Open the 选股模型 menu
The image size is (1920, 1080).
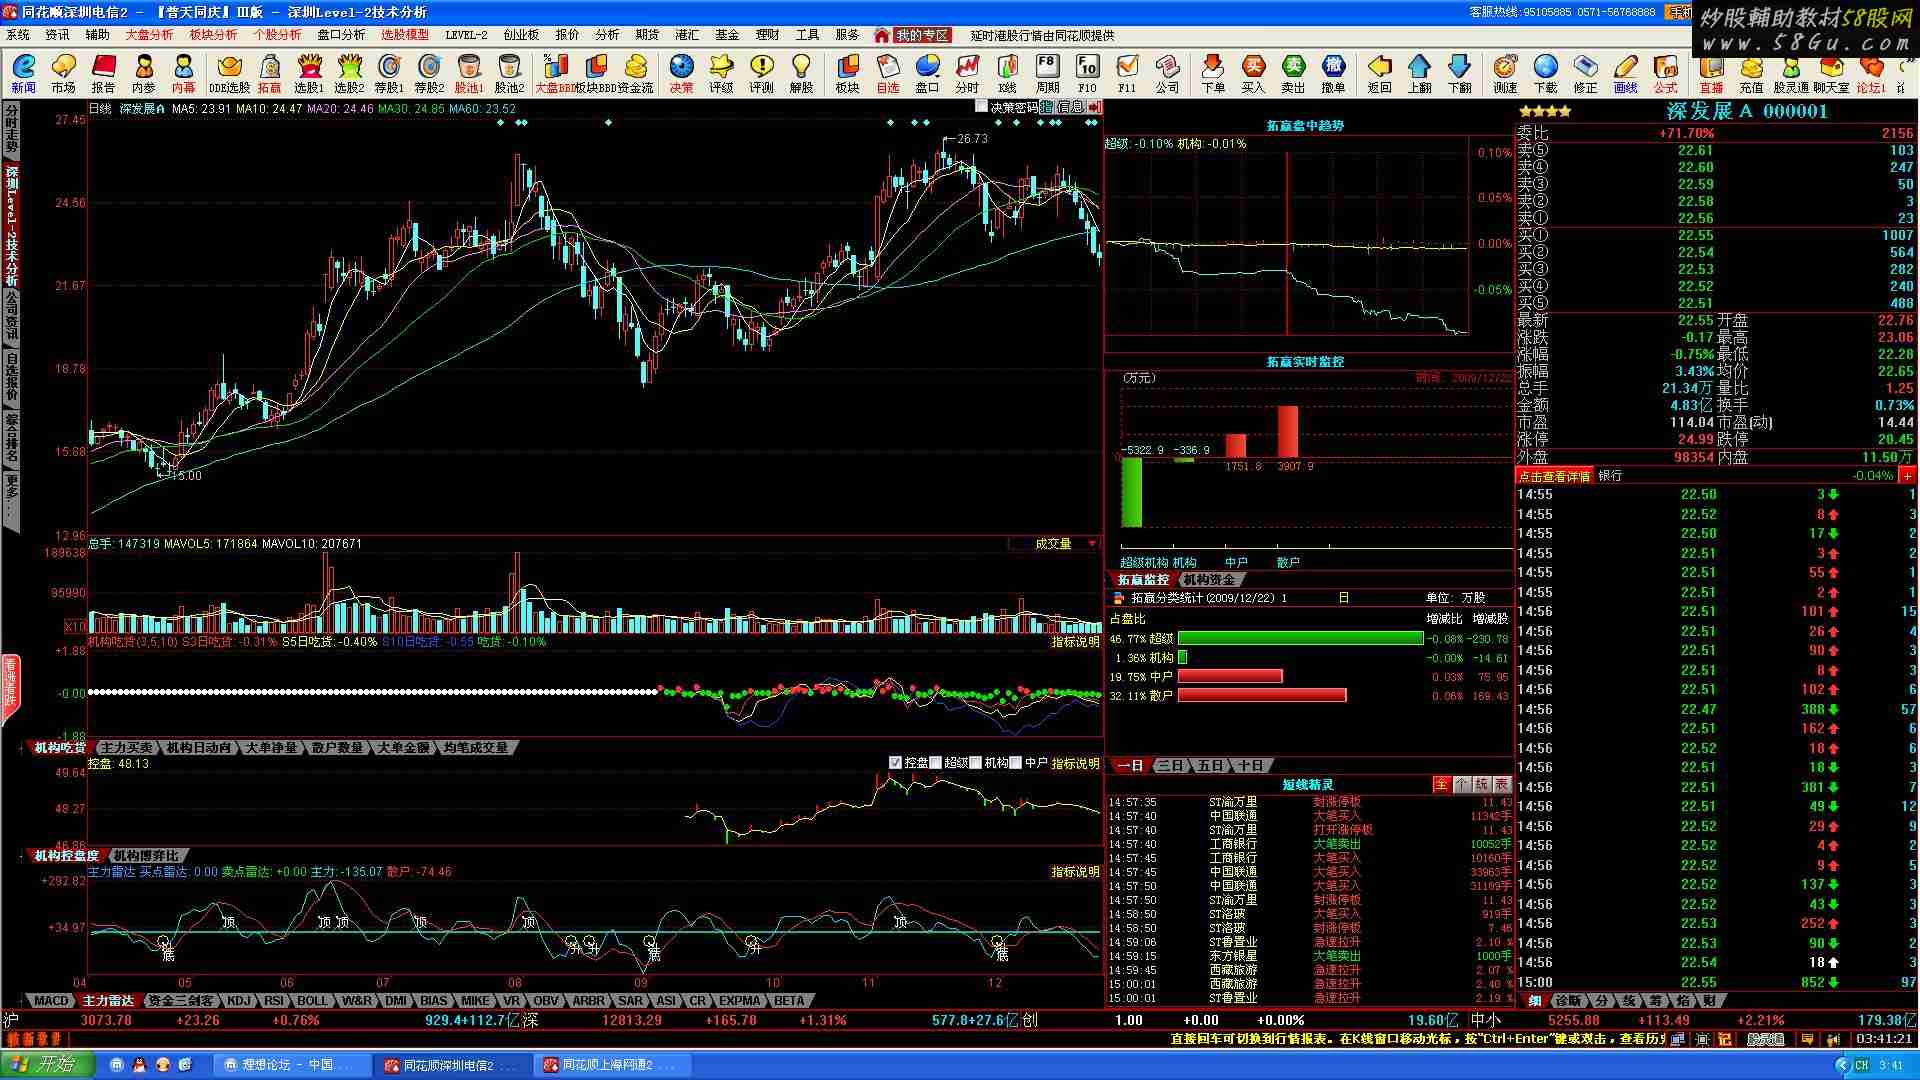click(x=404, y=34)
